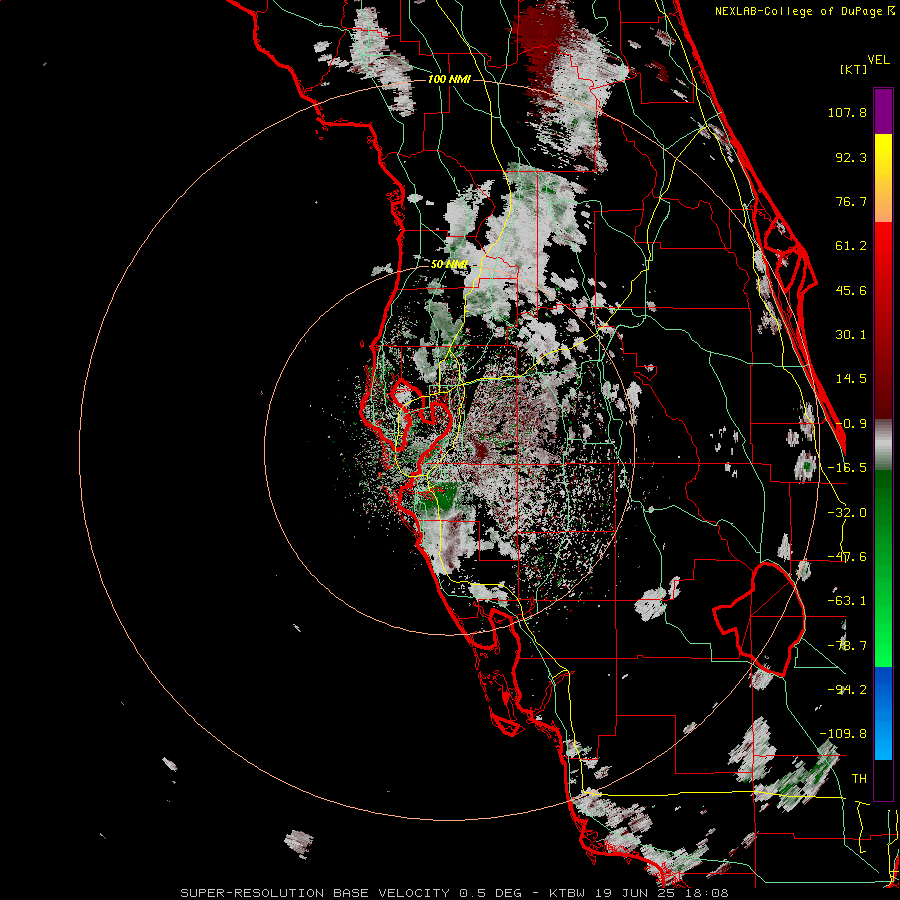900x900 pixels.
Task: Click the -32.0 velocity scale value
Action: pos(847,513)
